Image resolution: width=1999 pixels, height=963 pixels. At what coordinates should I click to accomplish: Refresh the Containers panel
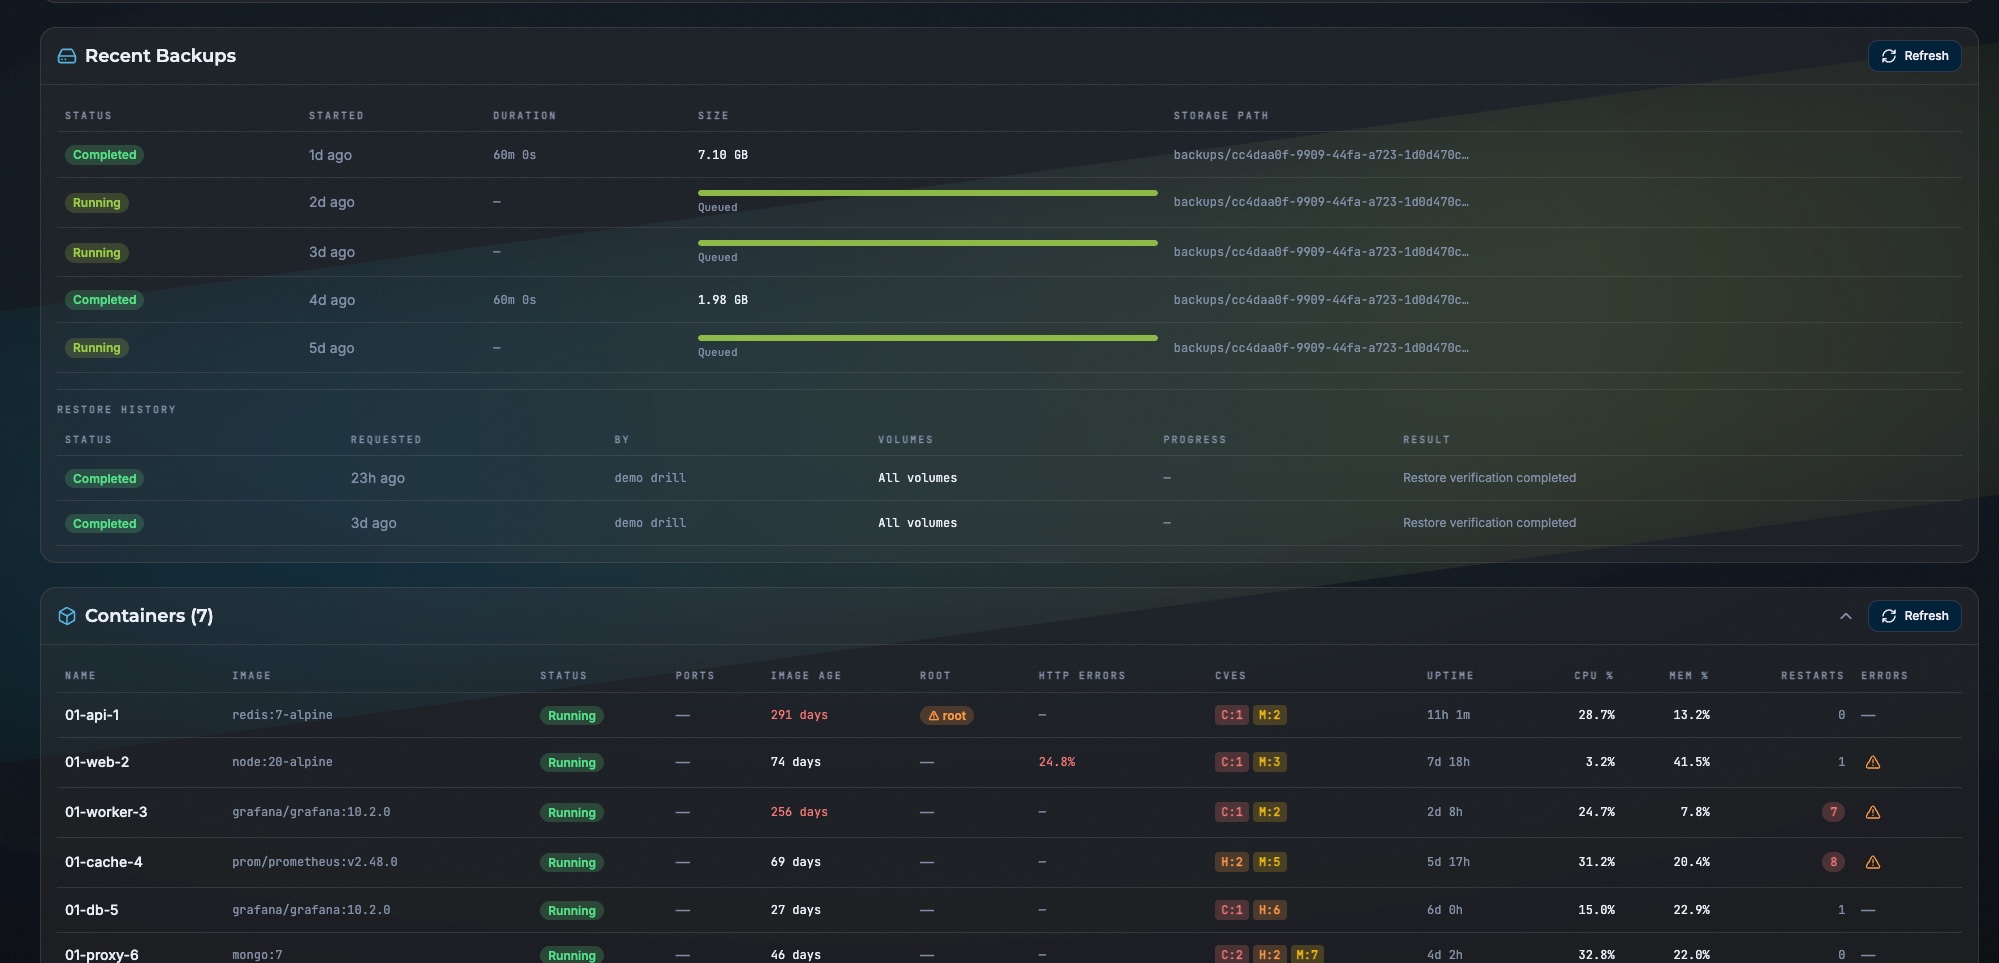(x=1914, y=616)
